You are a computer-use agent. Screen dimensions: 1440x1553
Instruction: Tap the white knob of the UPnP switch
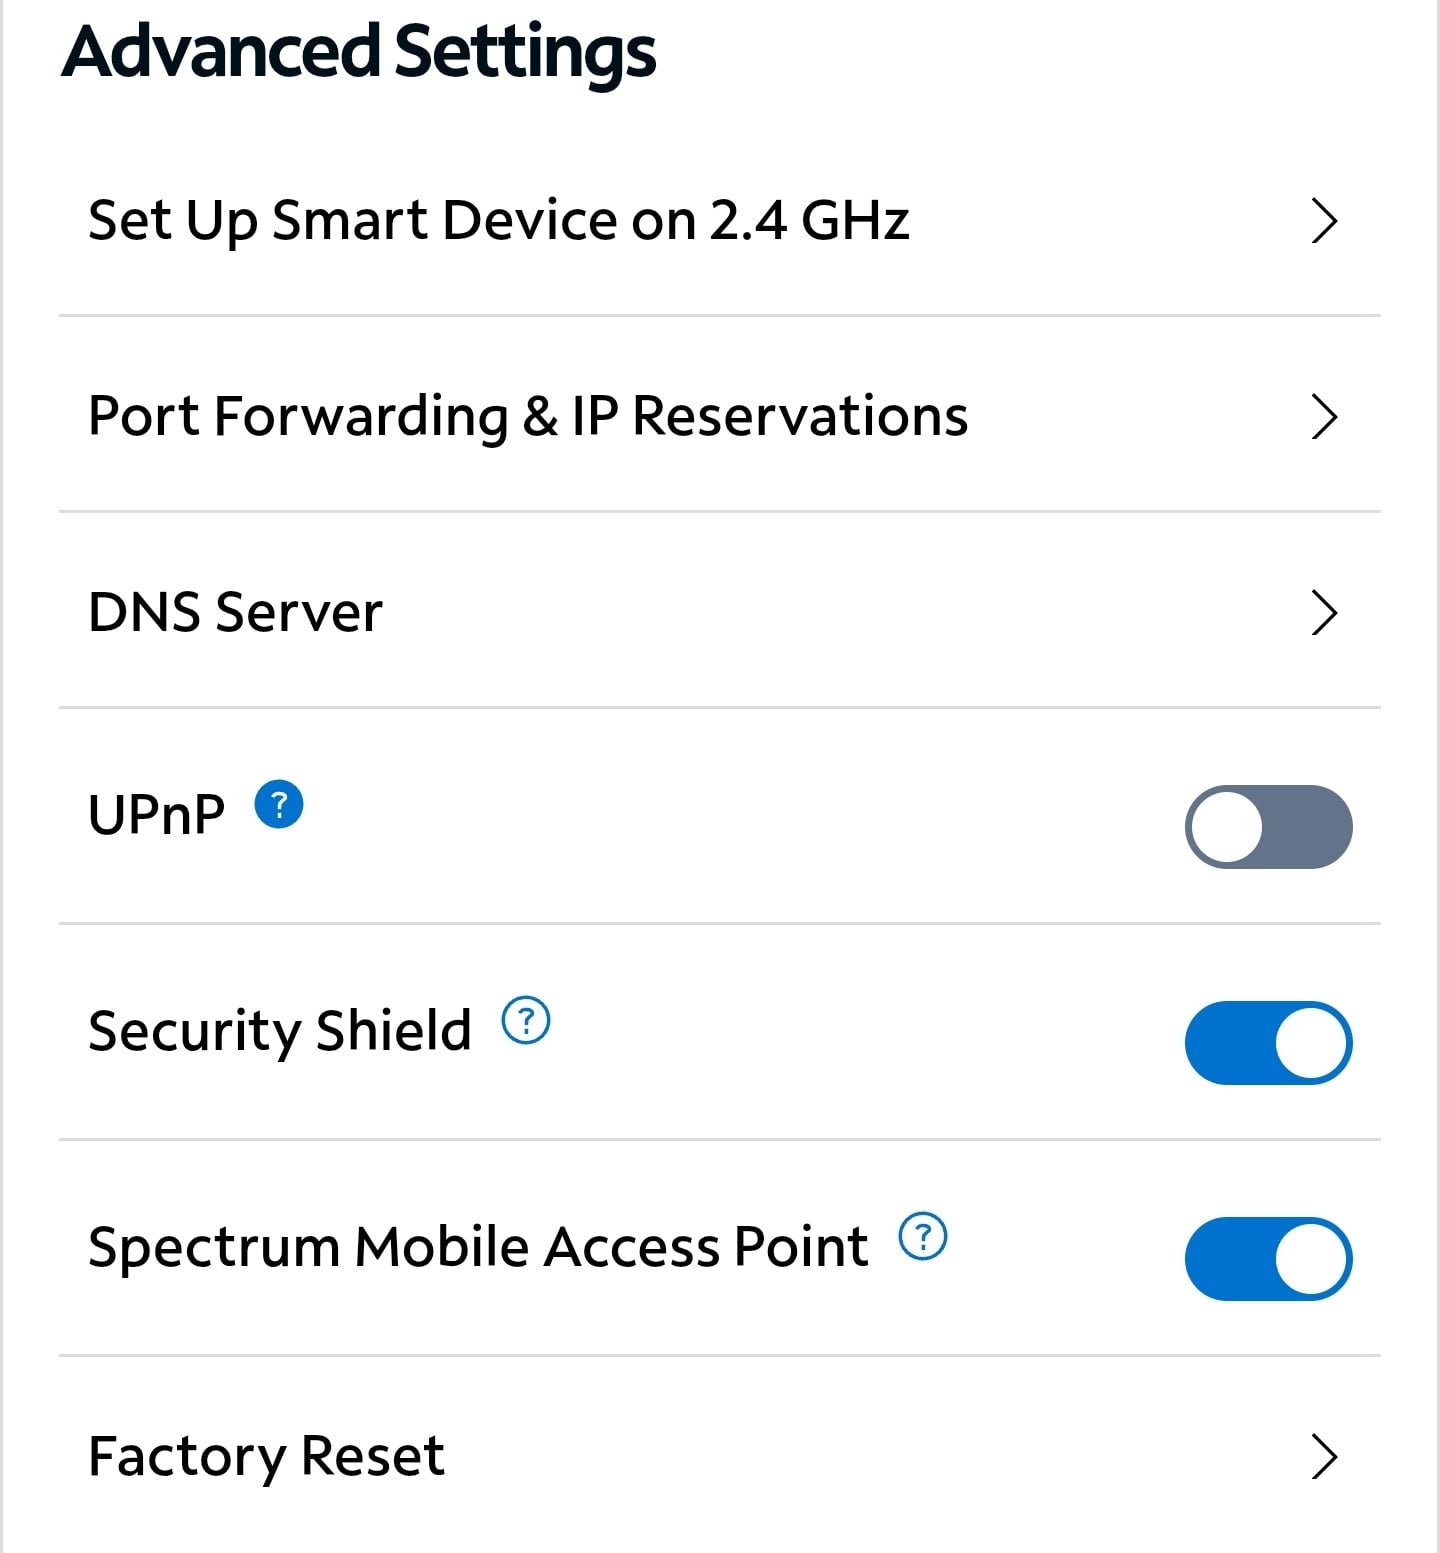1228,827
